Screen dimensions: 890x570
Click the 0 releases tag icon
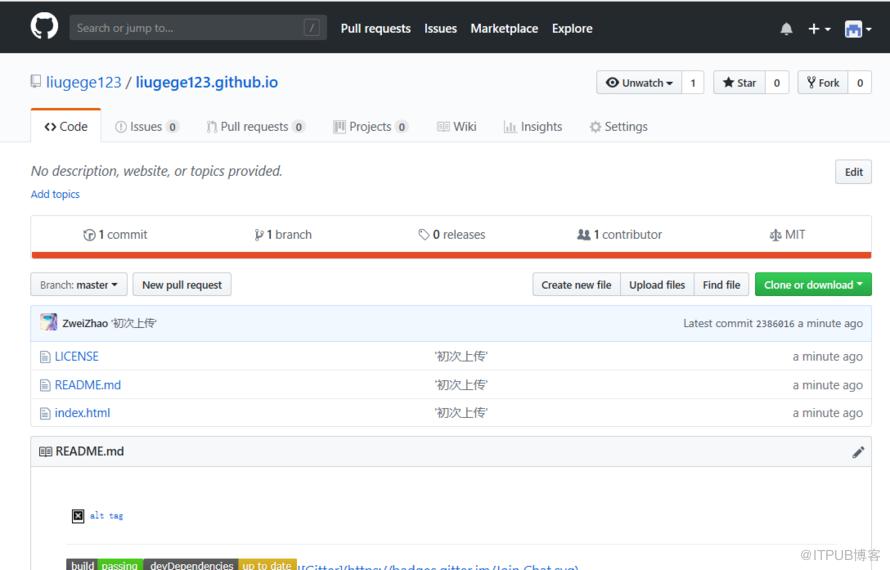pos(423,234)
